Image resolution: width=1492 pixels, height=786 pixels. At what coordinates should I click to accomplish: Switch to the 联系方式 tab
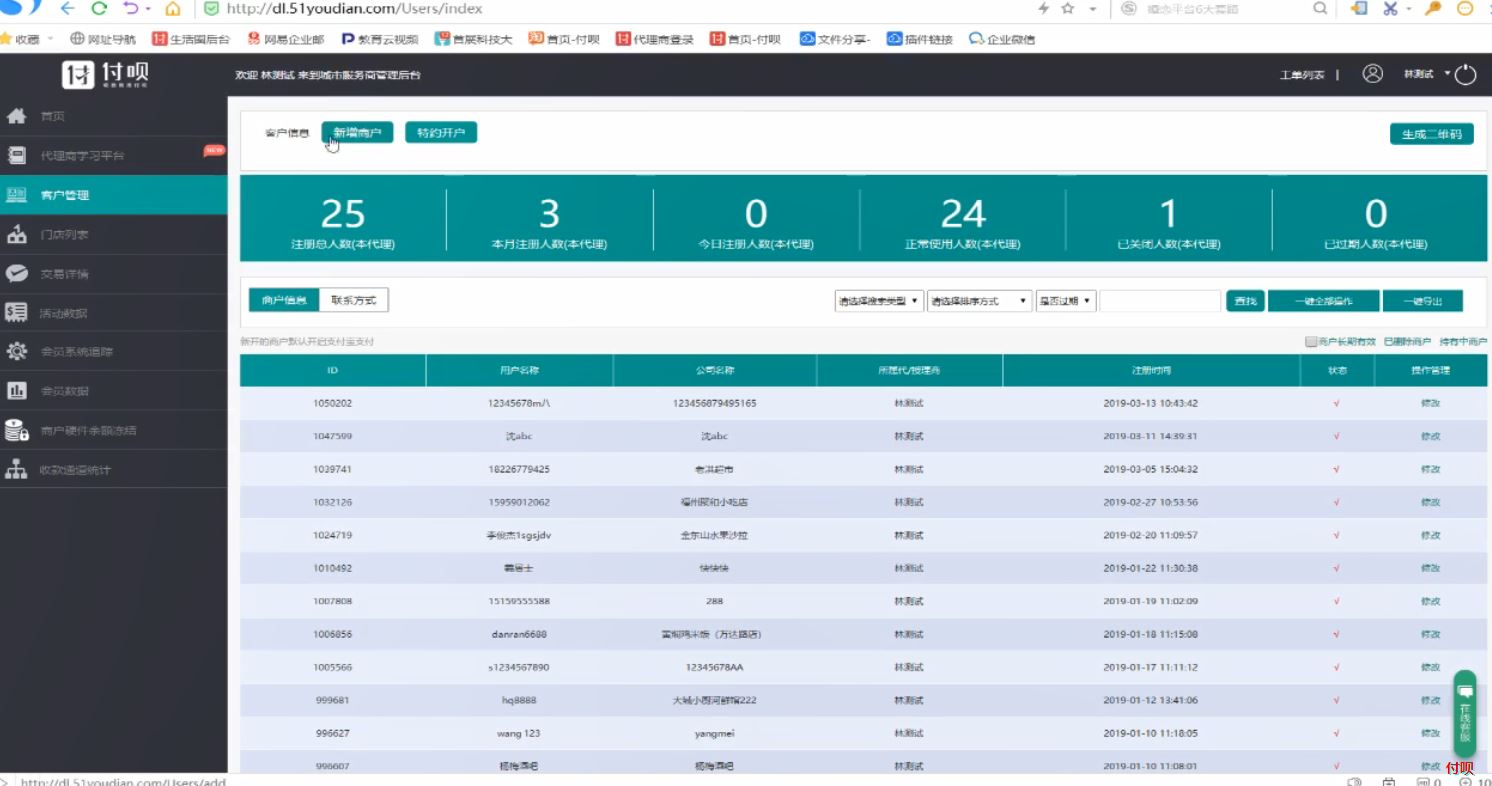(x=354, y=300)
